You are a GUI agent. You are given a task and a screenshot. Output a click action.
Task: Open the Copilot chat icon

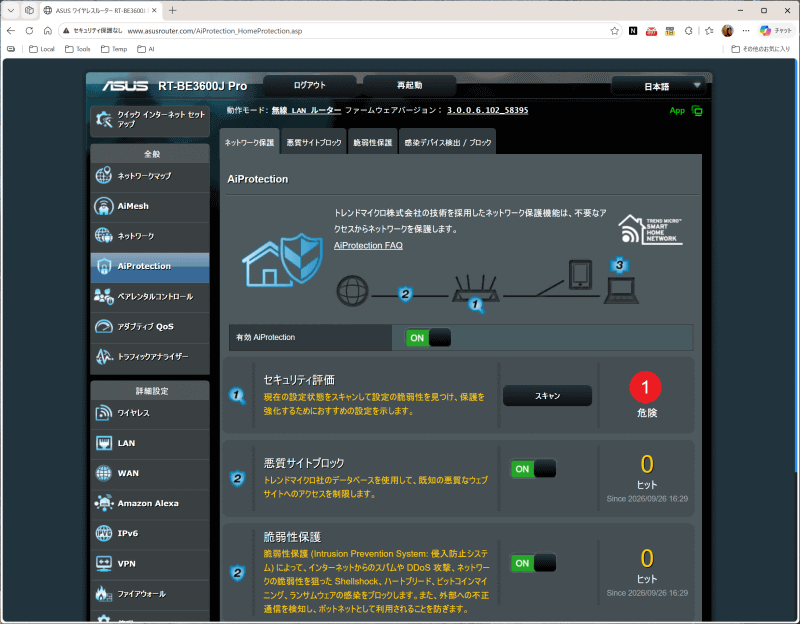765,31
